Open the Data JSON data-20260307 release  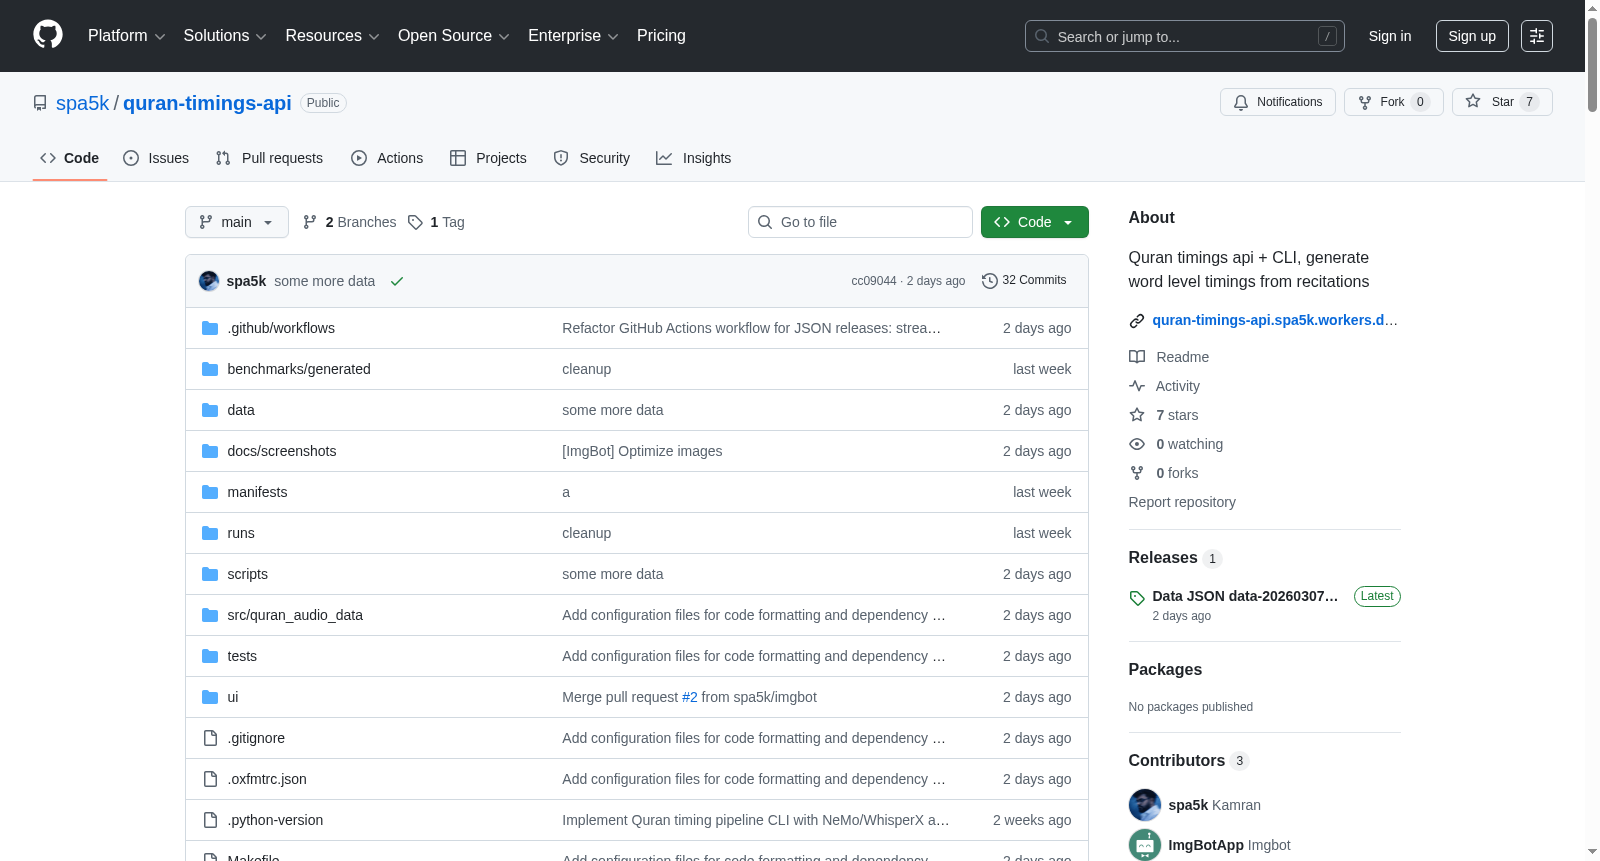1245,596
